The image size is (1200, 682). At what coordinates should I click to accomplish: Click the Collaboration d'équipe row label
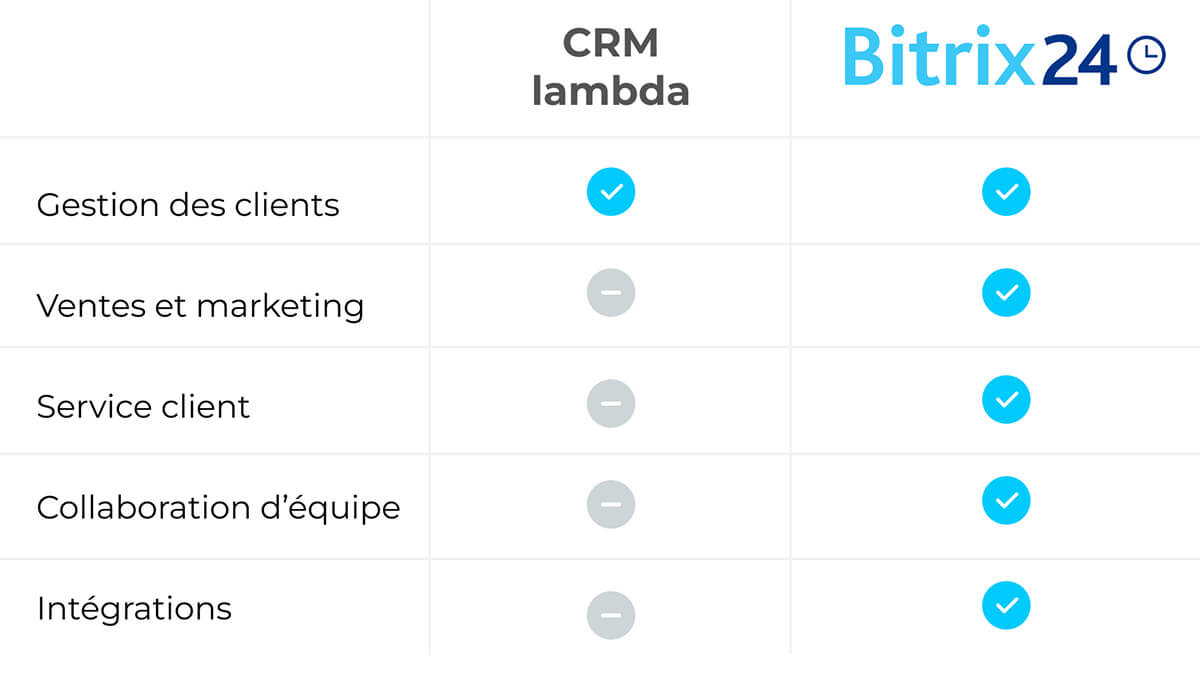[218, 508]
